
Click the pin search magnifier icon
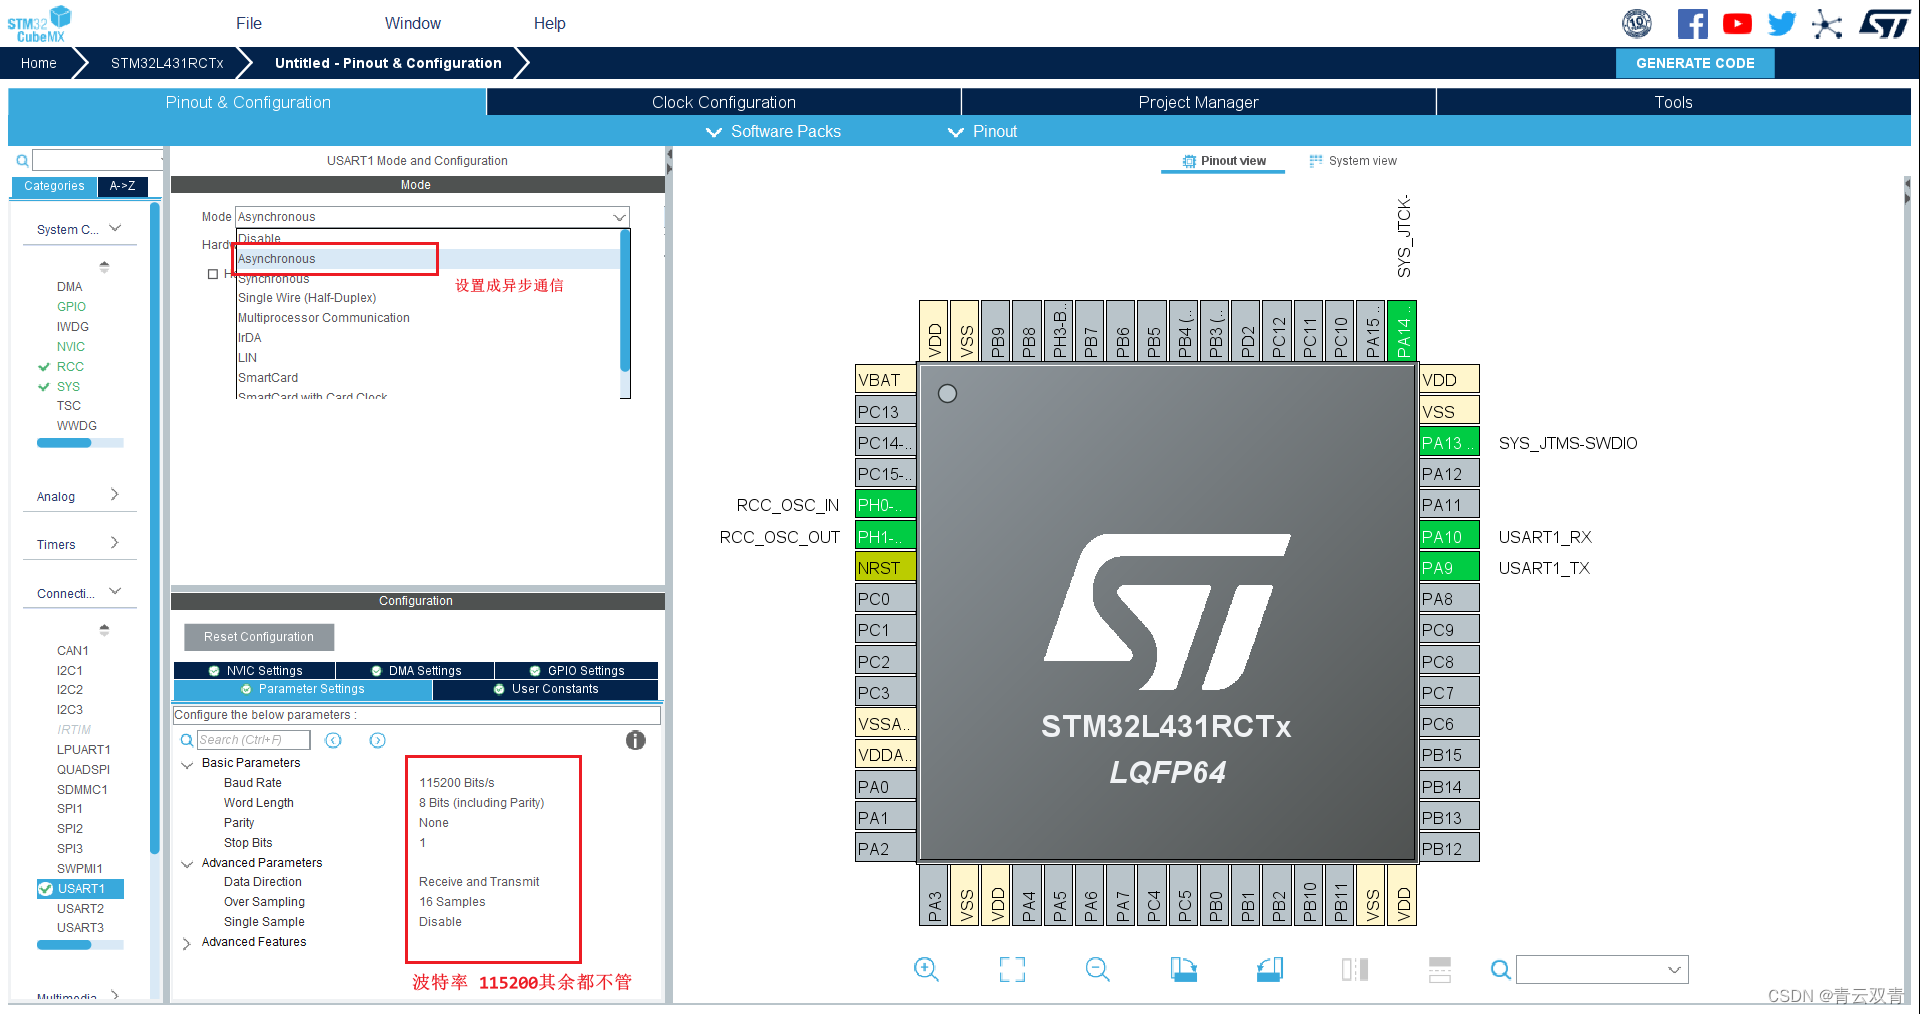1500,969
